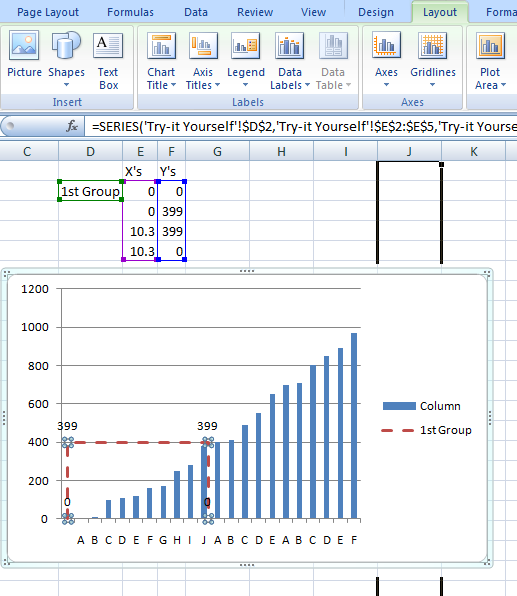This screenshot has height=596, width=517.
Task: Click the Legend icon
Action: click(245, 46)
